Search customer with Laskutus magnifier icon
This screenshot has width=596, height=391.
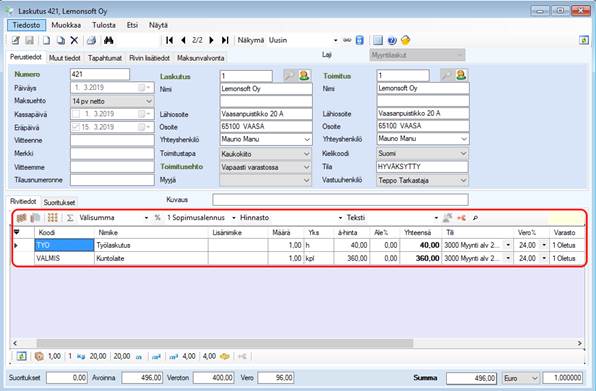coord(289,75)
